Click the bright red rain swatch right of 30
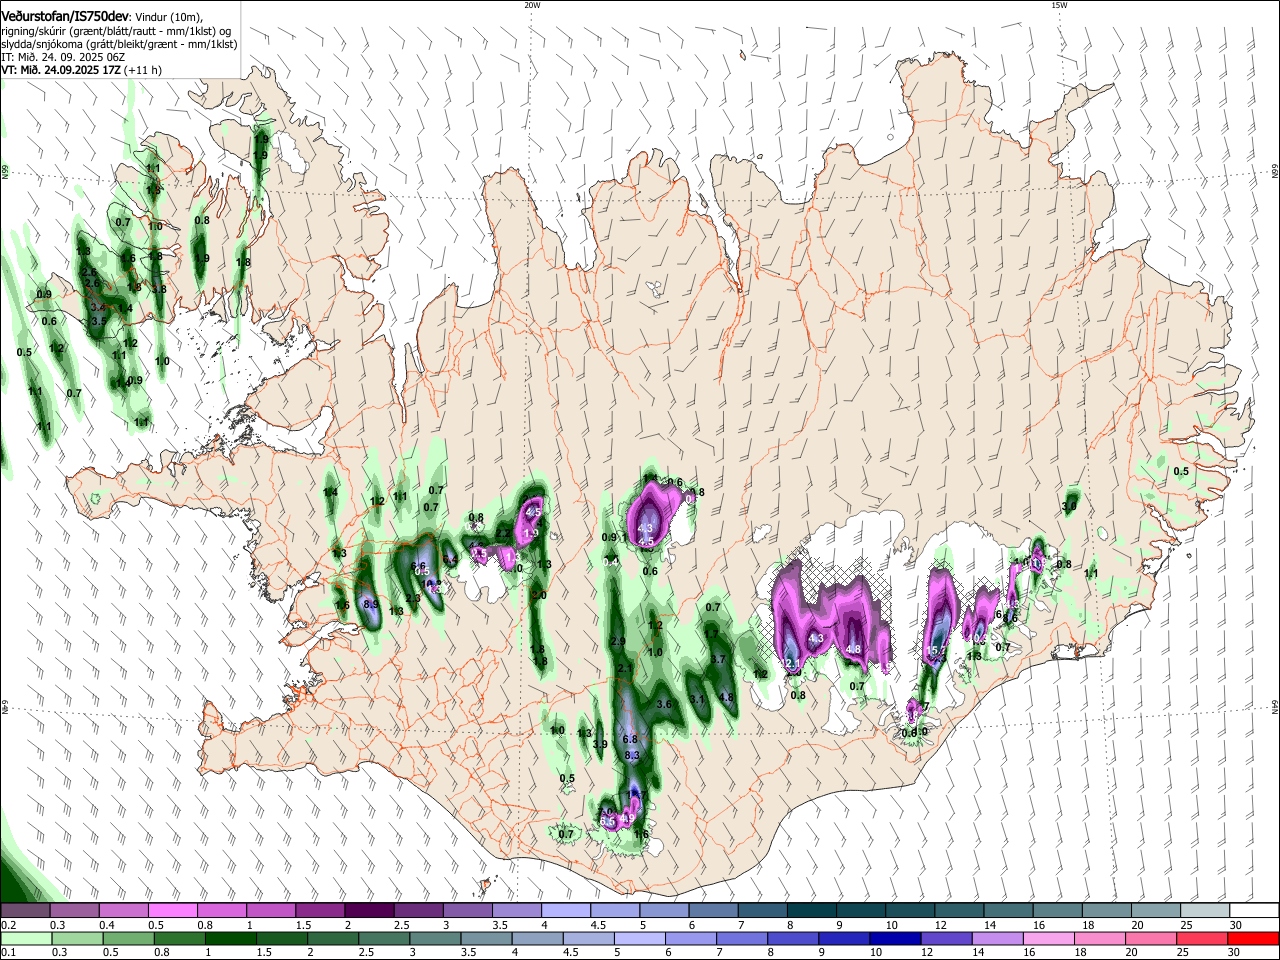 point(1254,938)
